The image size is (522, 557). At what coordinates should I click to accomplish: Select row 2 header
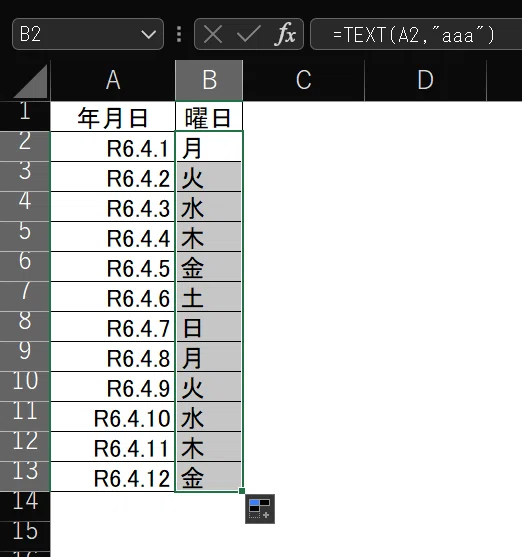coord(25,146)
